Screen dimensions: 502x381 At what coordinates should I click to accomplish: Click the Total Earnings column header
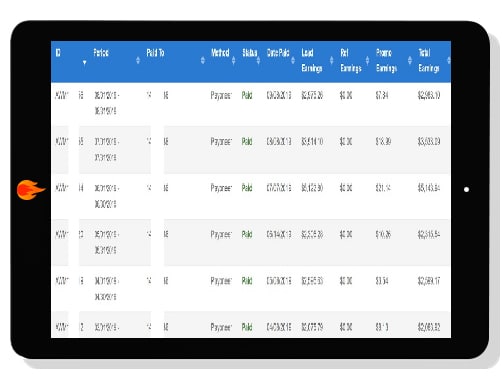(x=429, y=61)
